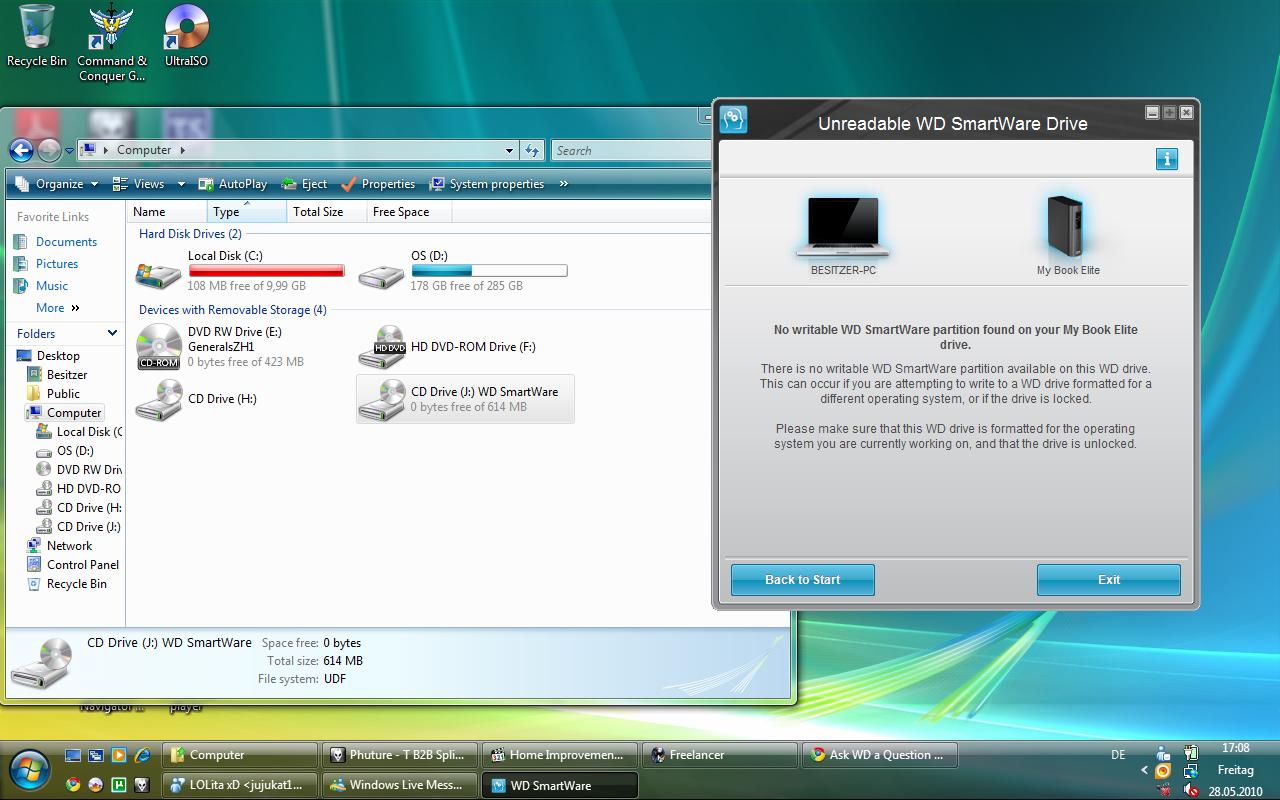Launch the media player Quick Launch icon
1280x800 pixels.
coord(119,756)
